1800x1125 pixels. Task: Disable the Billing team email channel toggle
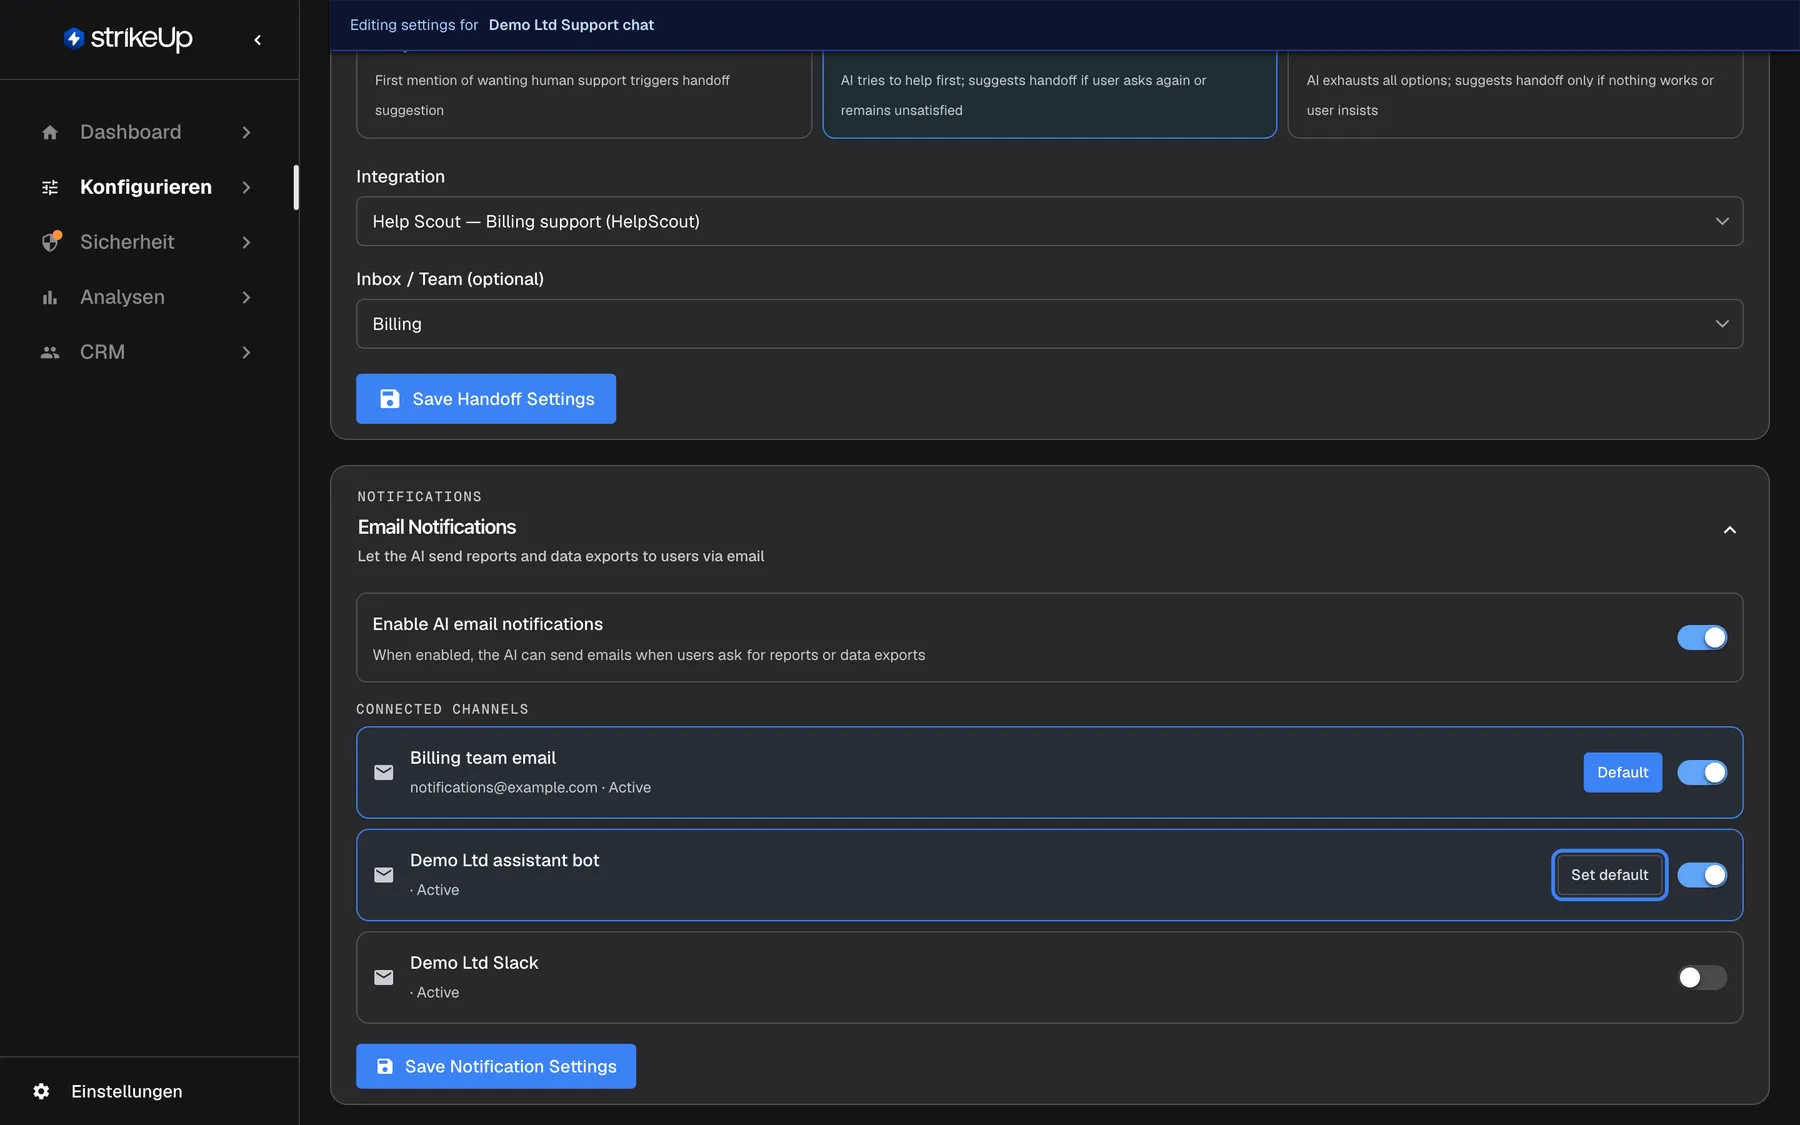point(1702,772)
